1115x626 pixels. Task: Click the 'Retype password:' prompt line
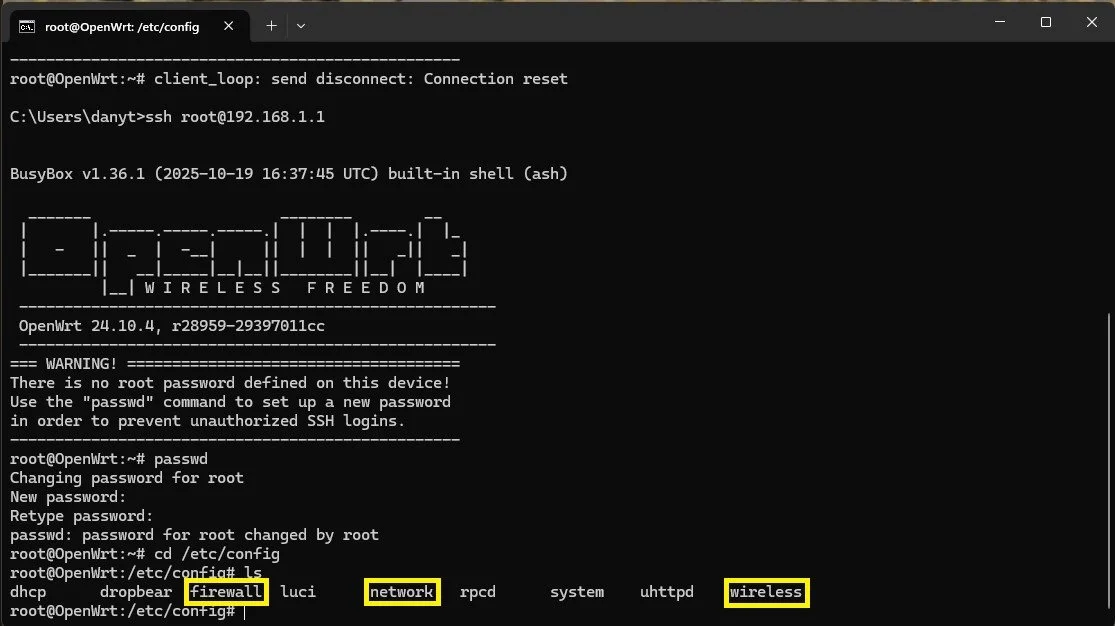pyautogui.click(x=81, y=516)
